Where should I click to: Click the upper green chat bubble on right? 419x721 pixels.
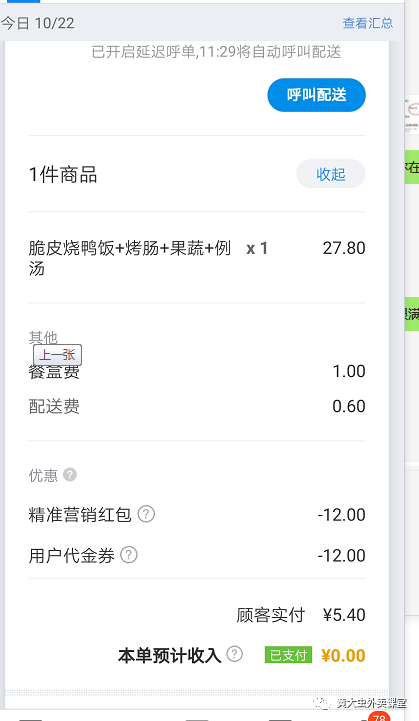point(412,166)
